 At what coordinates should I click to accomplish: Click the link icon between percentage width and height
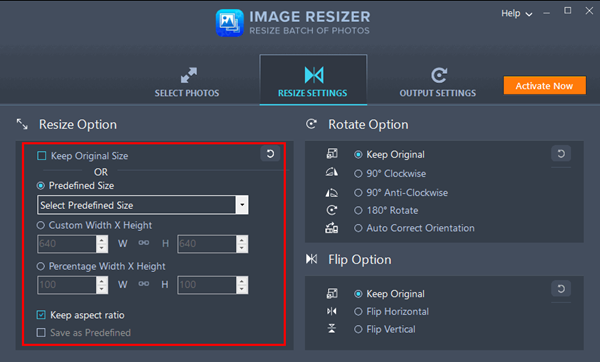pos(144,284)
